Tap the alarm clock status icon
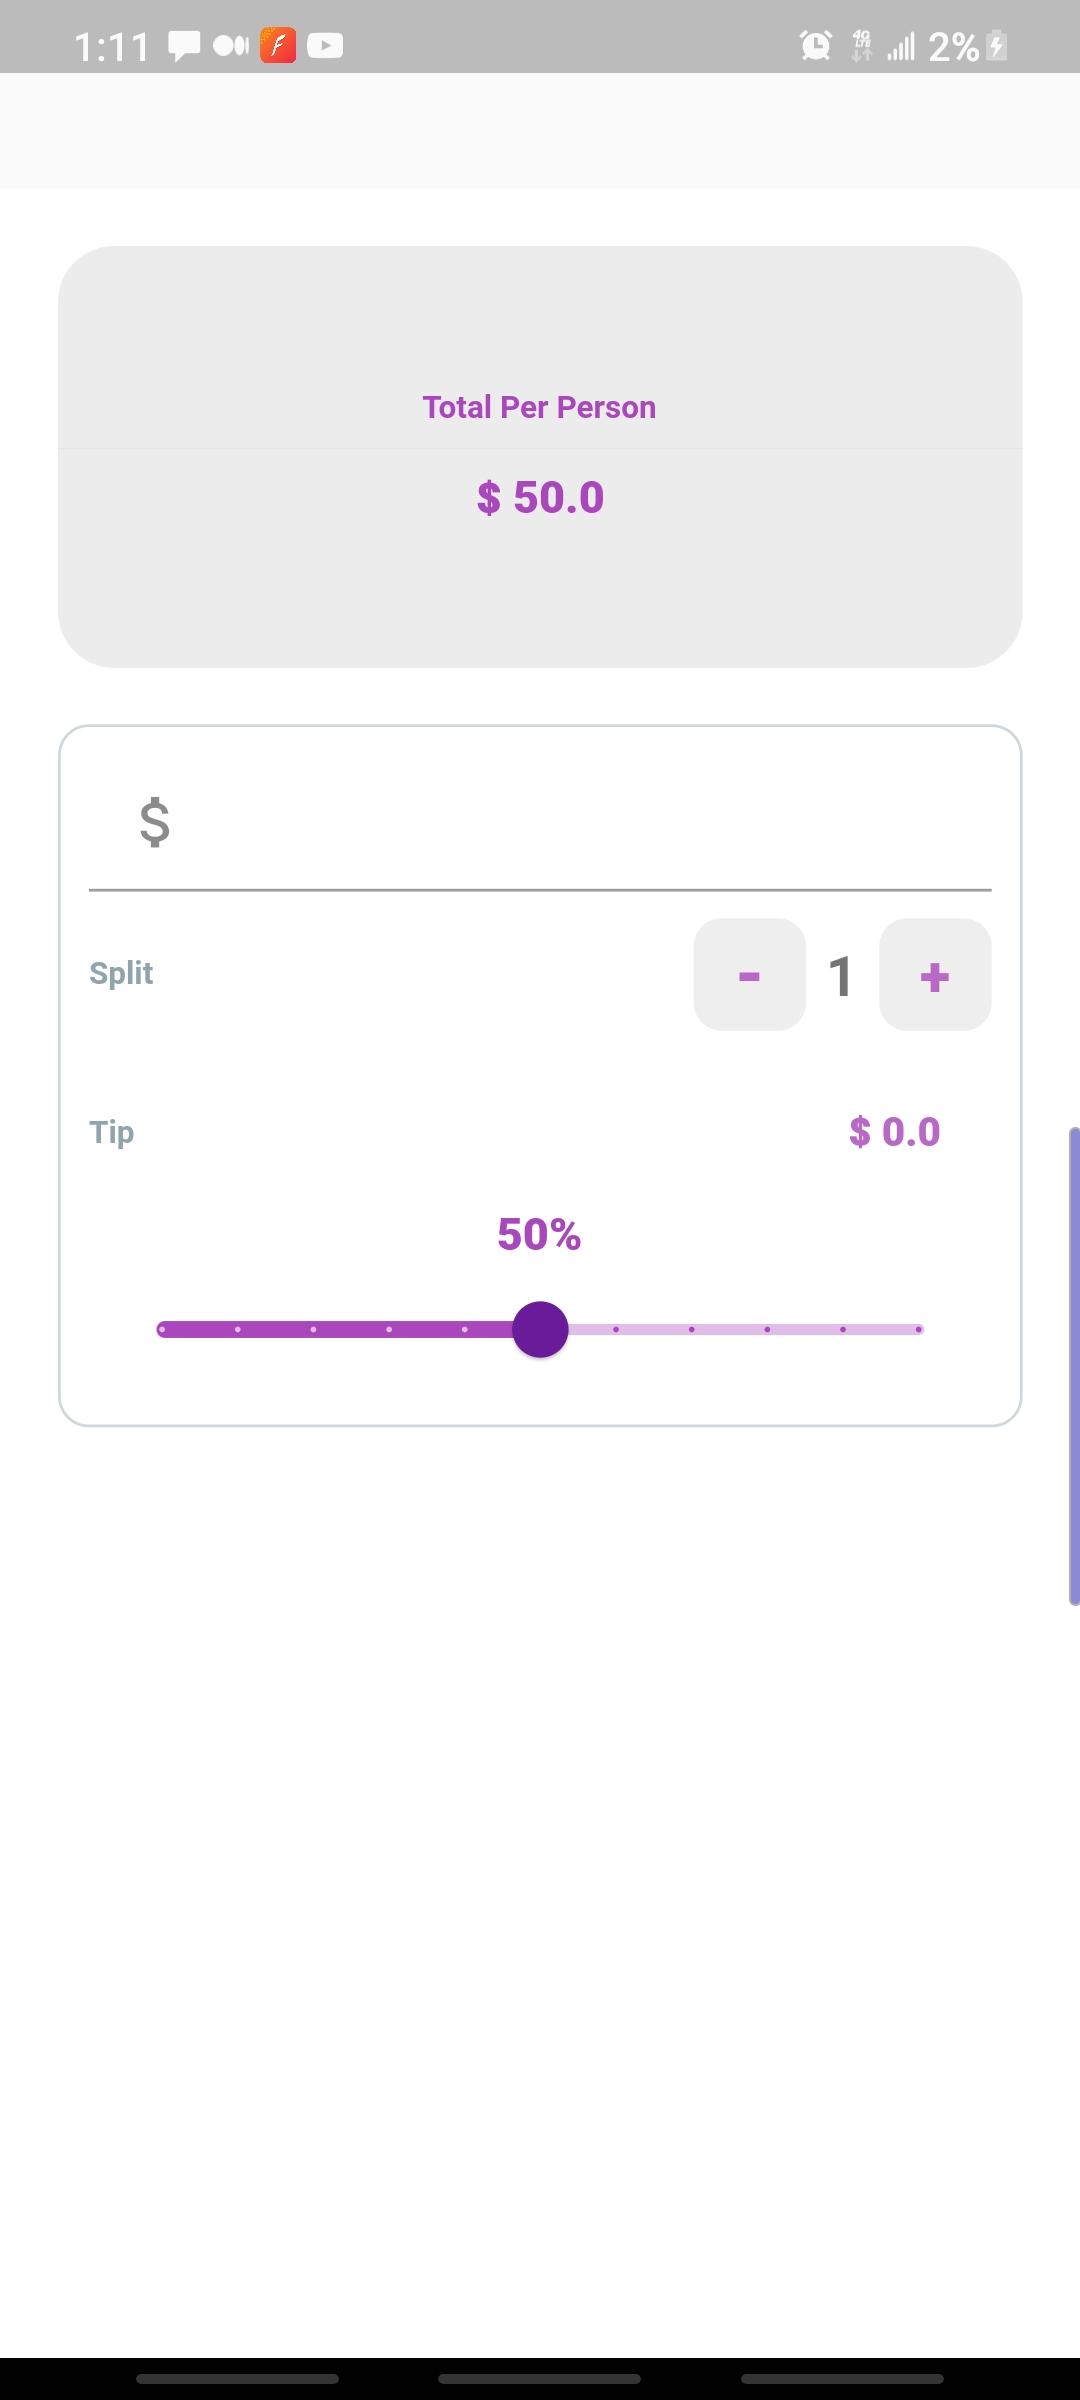The height and width of the screenshot is (2400, 1080). (x=816, y=45)
